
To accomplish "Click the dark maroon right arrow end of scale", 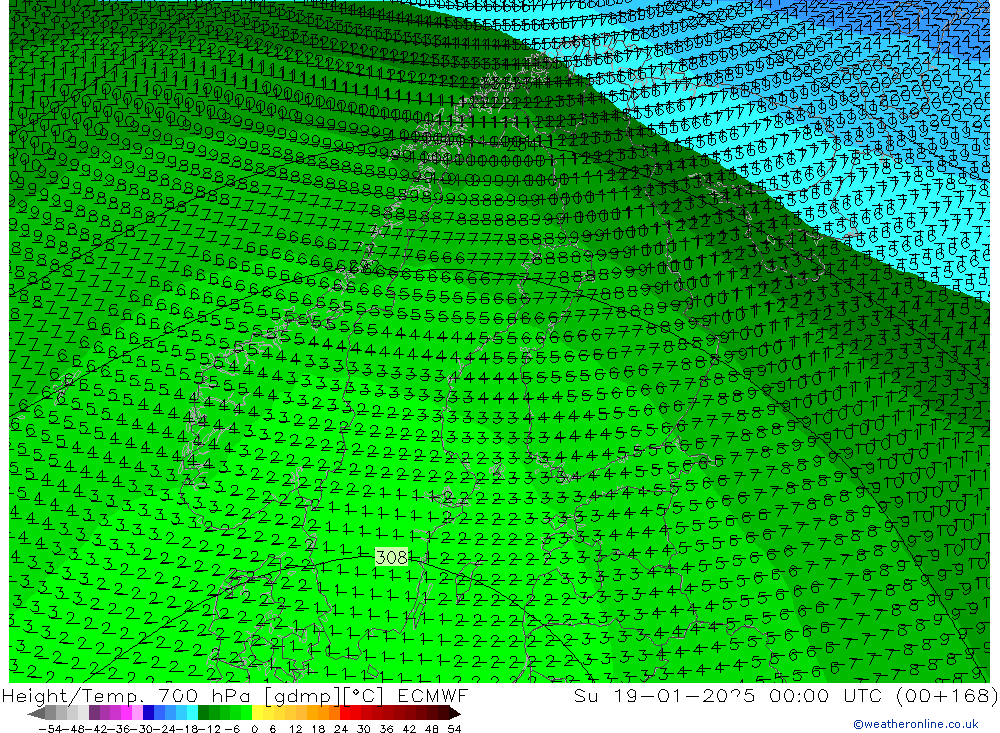I will (x=454, y=713).
